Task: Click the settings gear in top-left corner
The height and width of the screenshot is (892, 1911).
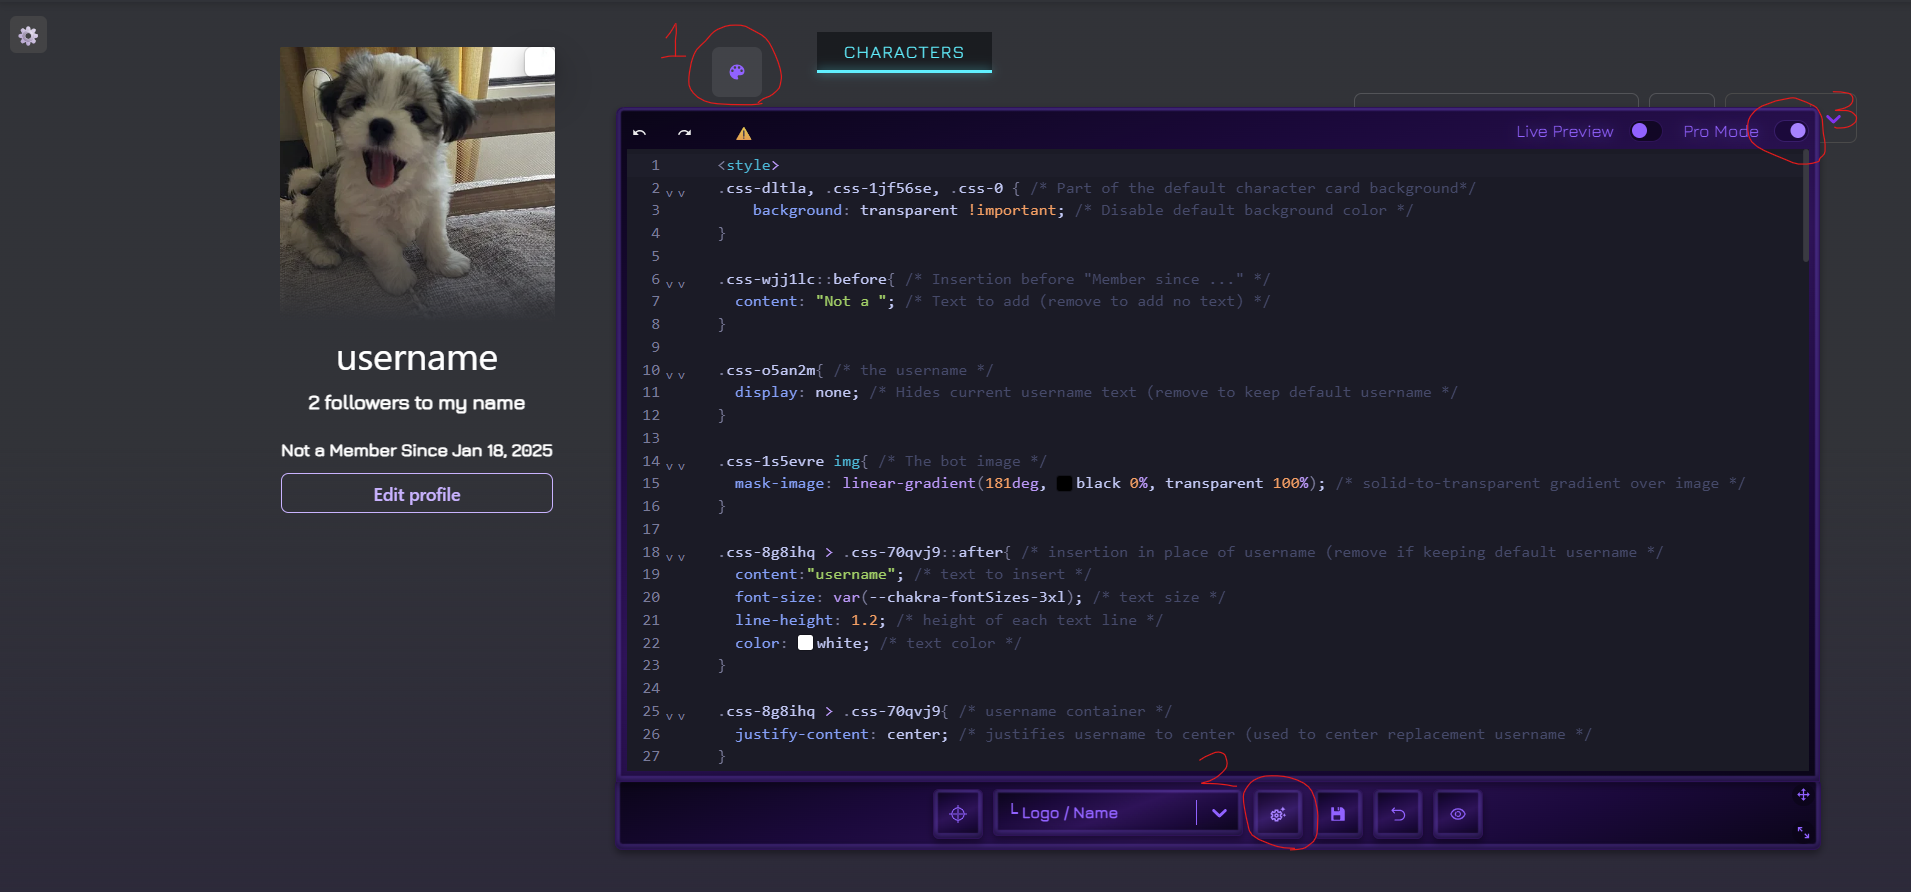Action: [28, 36]
